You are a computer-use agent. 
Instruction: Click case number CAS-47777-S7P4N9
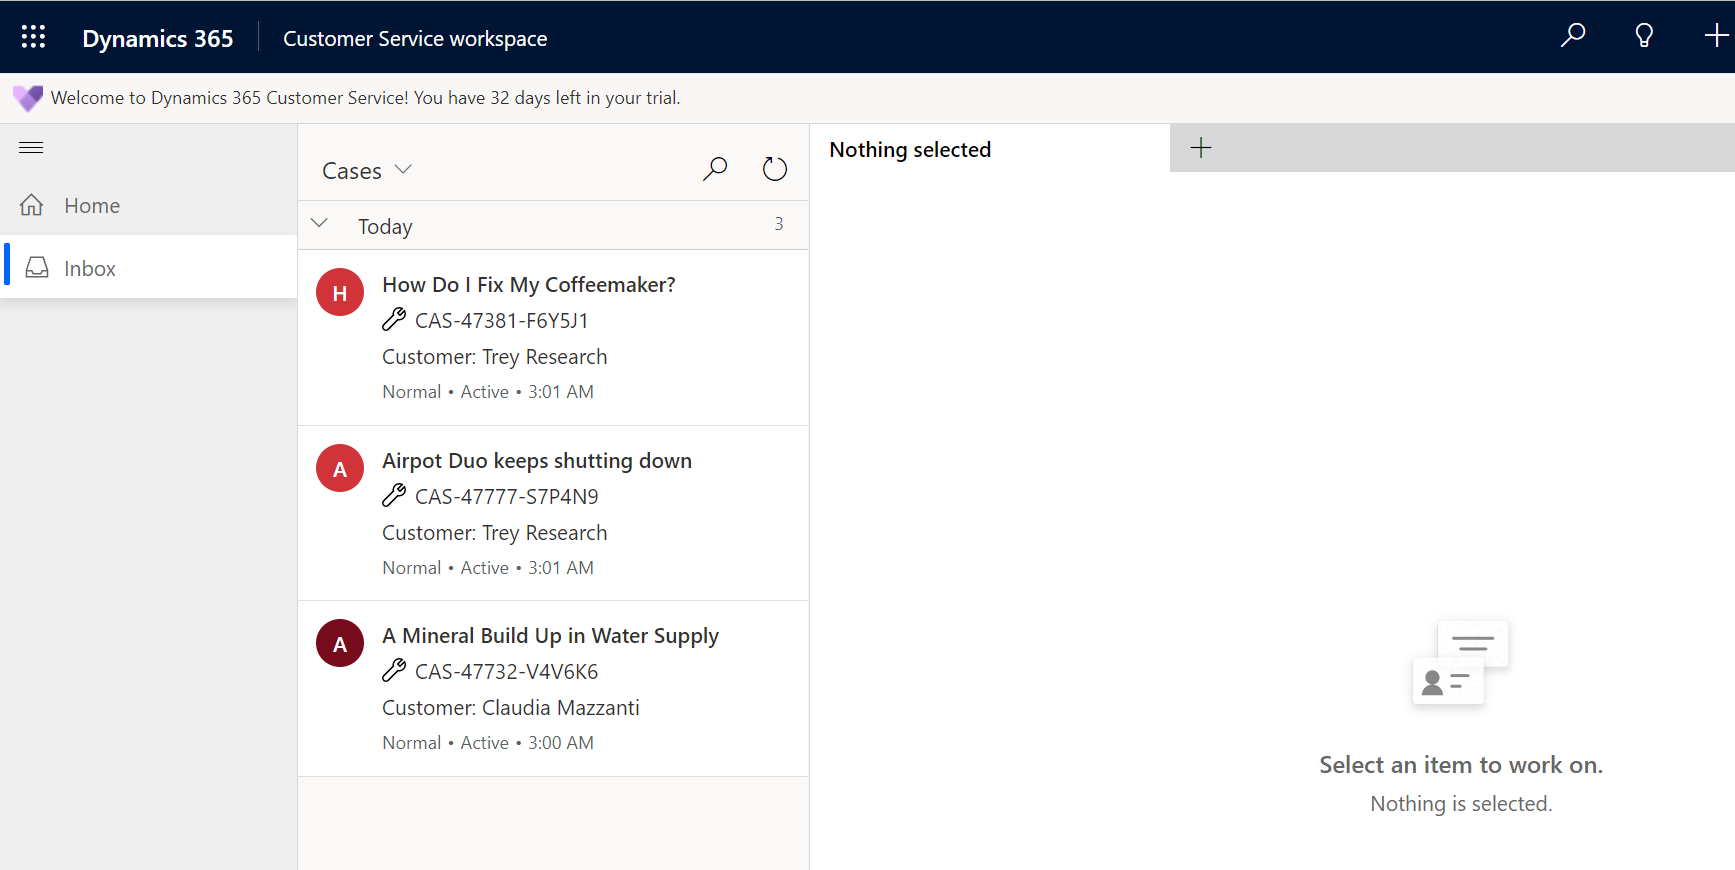coord(507,497)
